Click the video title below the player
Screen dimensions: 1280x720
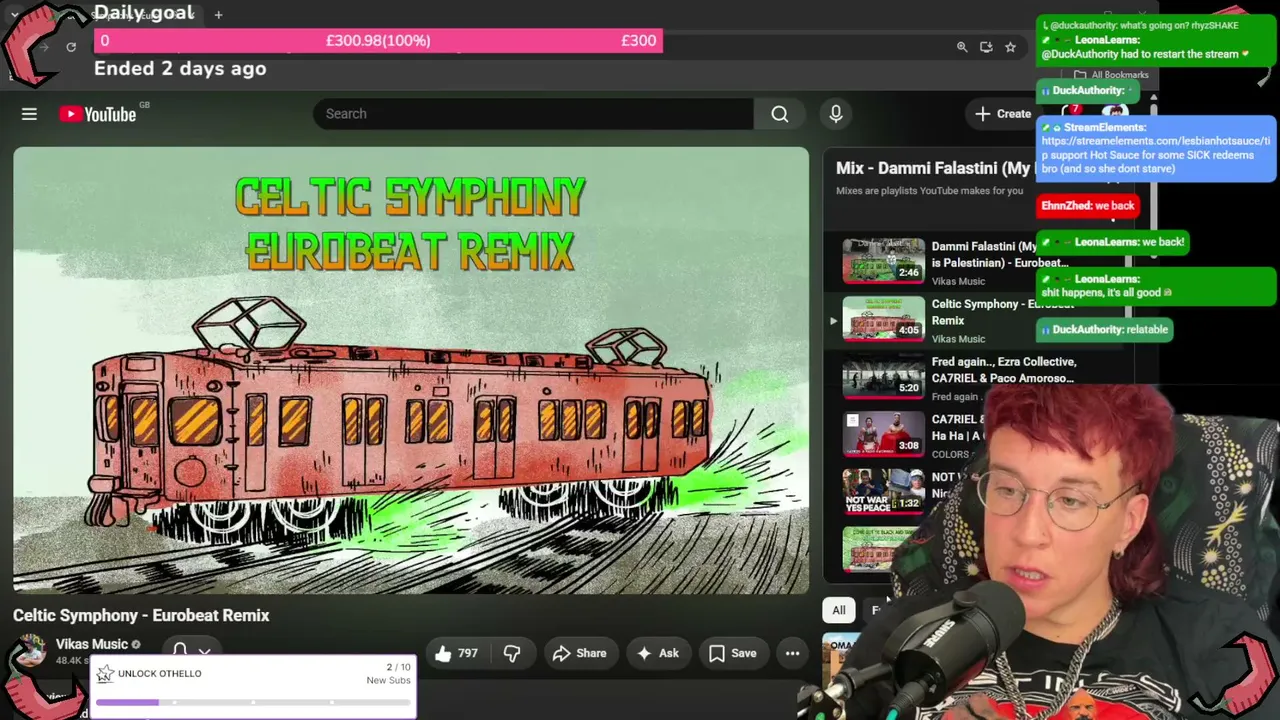point(141,615)
